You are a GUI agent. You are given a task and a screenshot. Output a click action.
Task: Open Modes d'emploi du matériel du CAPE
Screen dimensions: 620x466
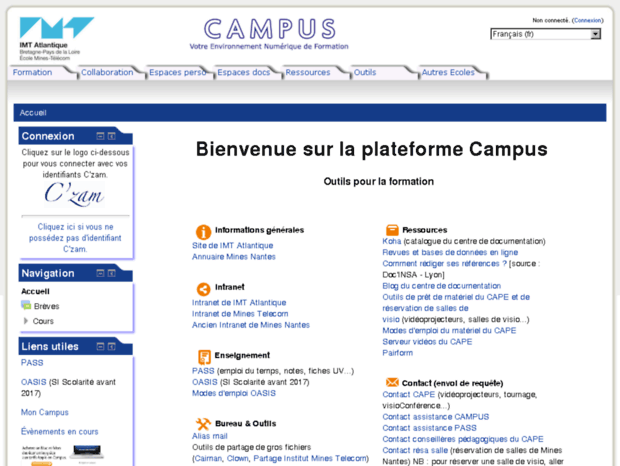(x=449, y=330)
